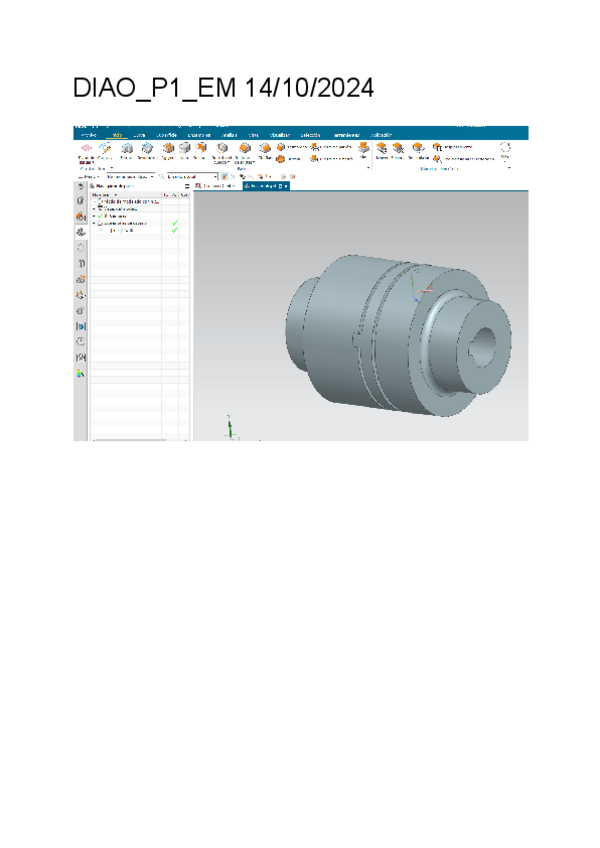Click the clock icon in left sidebar

pos(81,341)
